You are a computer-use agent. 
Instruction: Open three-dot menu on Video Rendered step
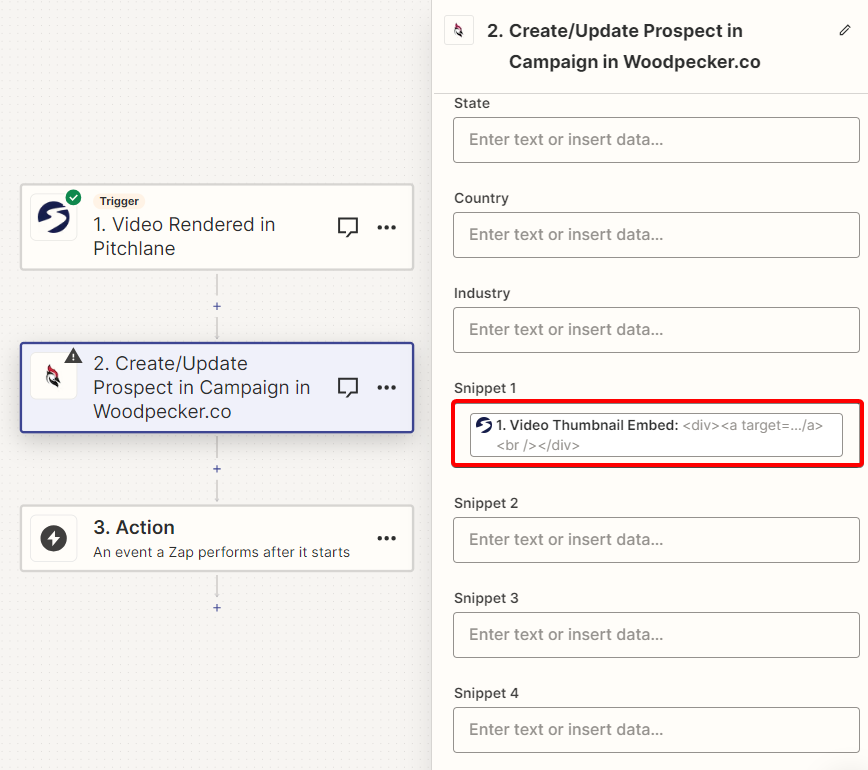coord(386,228)
